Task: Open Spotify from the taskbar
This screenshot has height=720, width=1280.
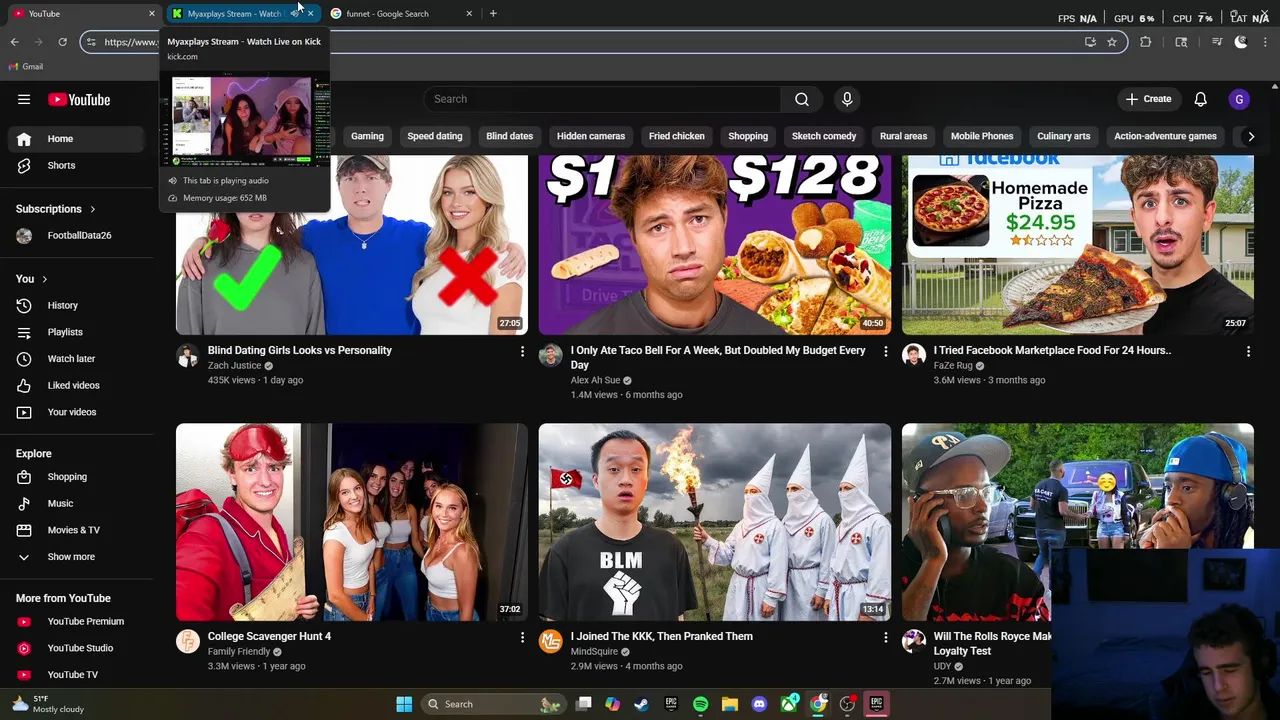Action: click(x=700, y=704)
